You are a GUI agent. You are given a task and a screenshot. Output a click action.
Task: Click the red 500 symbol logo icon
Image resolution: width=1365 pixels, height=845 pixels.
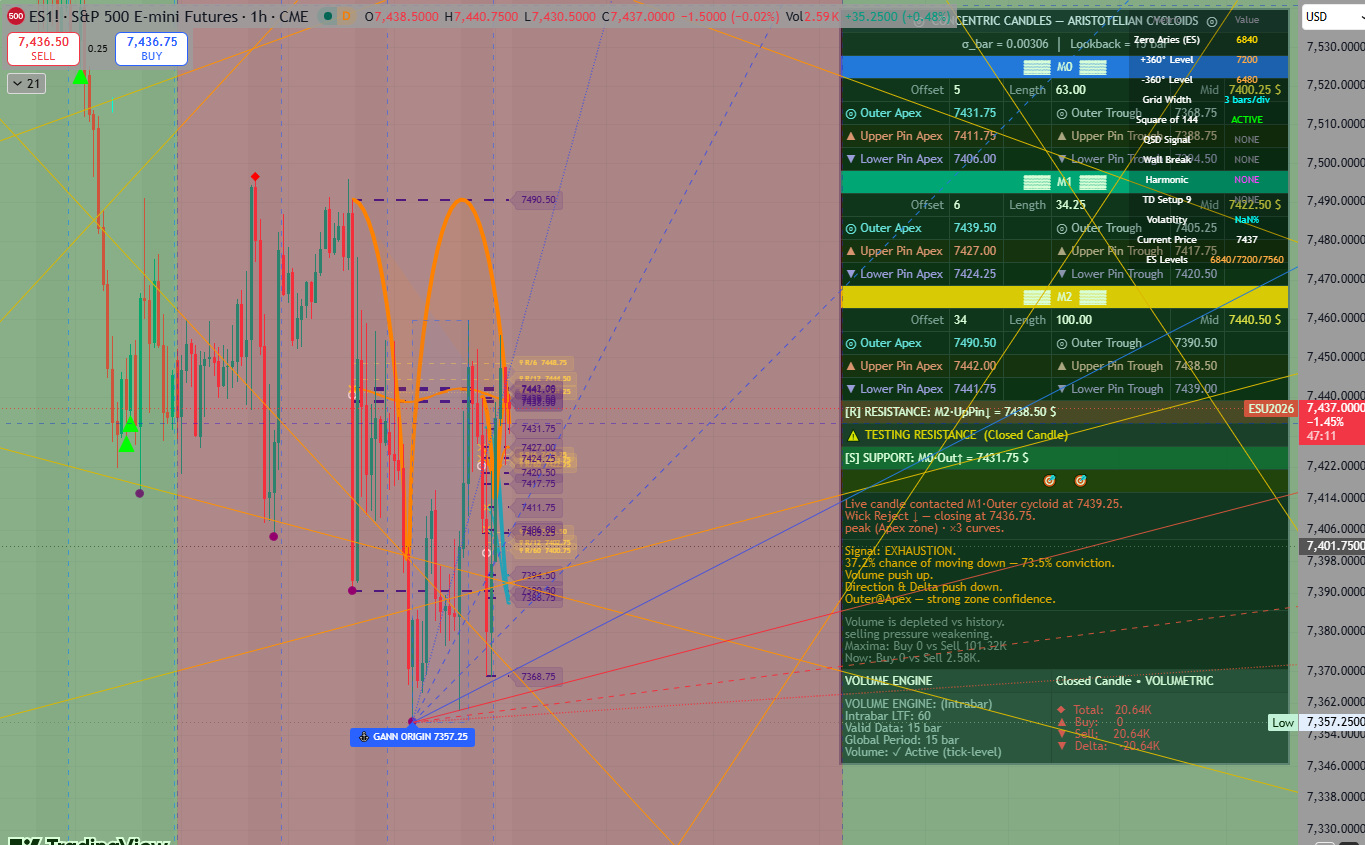pyautogui.click(x=15, y=17)
